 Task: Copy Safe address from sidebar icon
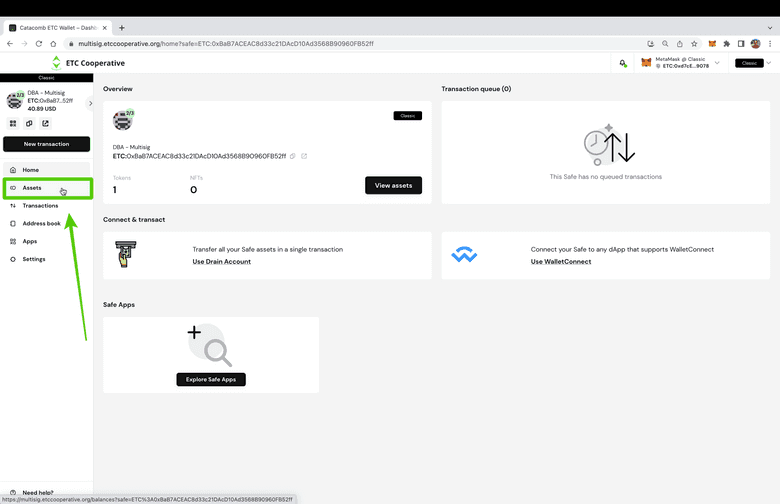pyautogui.click(x=29, y=124)
